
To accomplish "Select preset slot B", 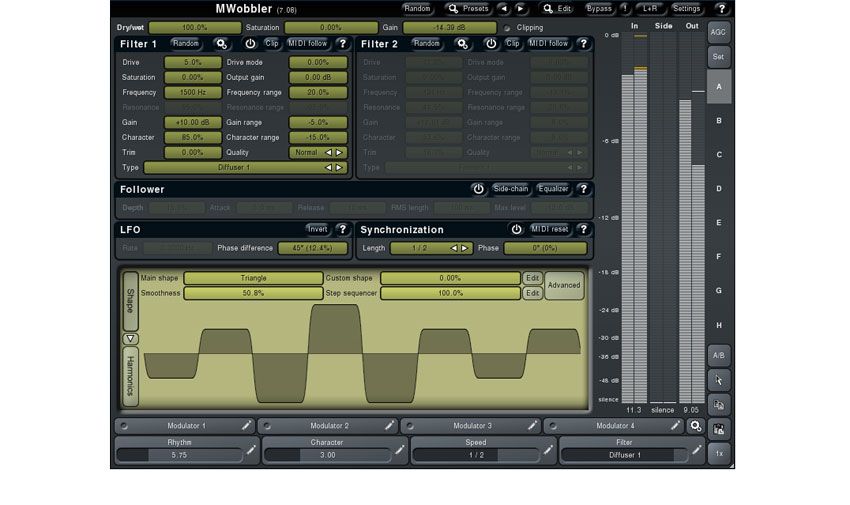I will coord(719,120).
